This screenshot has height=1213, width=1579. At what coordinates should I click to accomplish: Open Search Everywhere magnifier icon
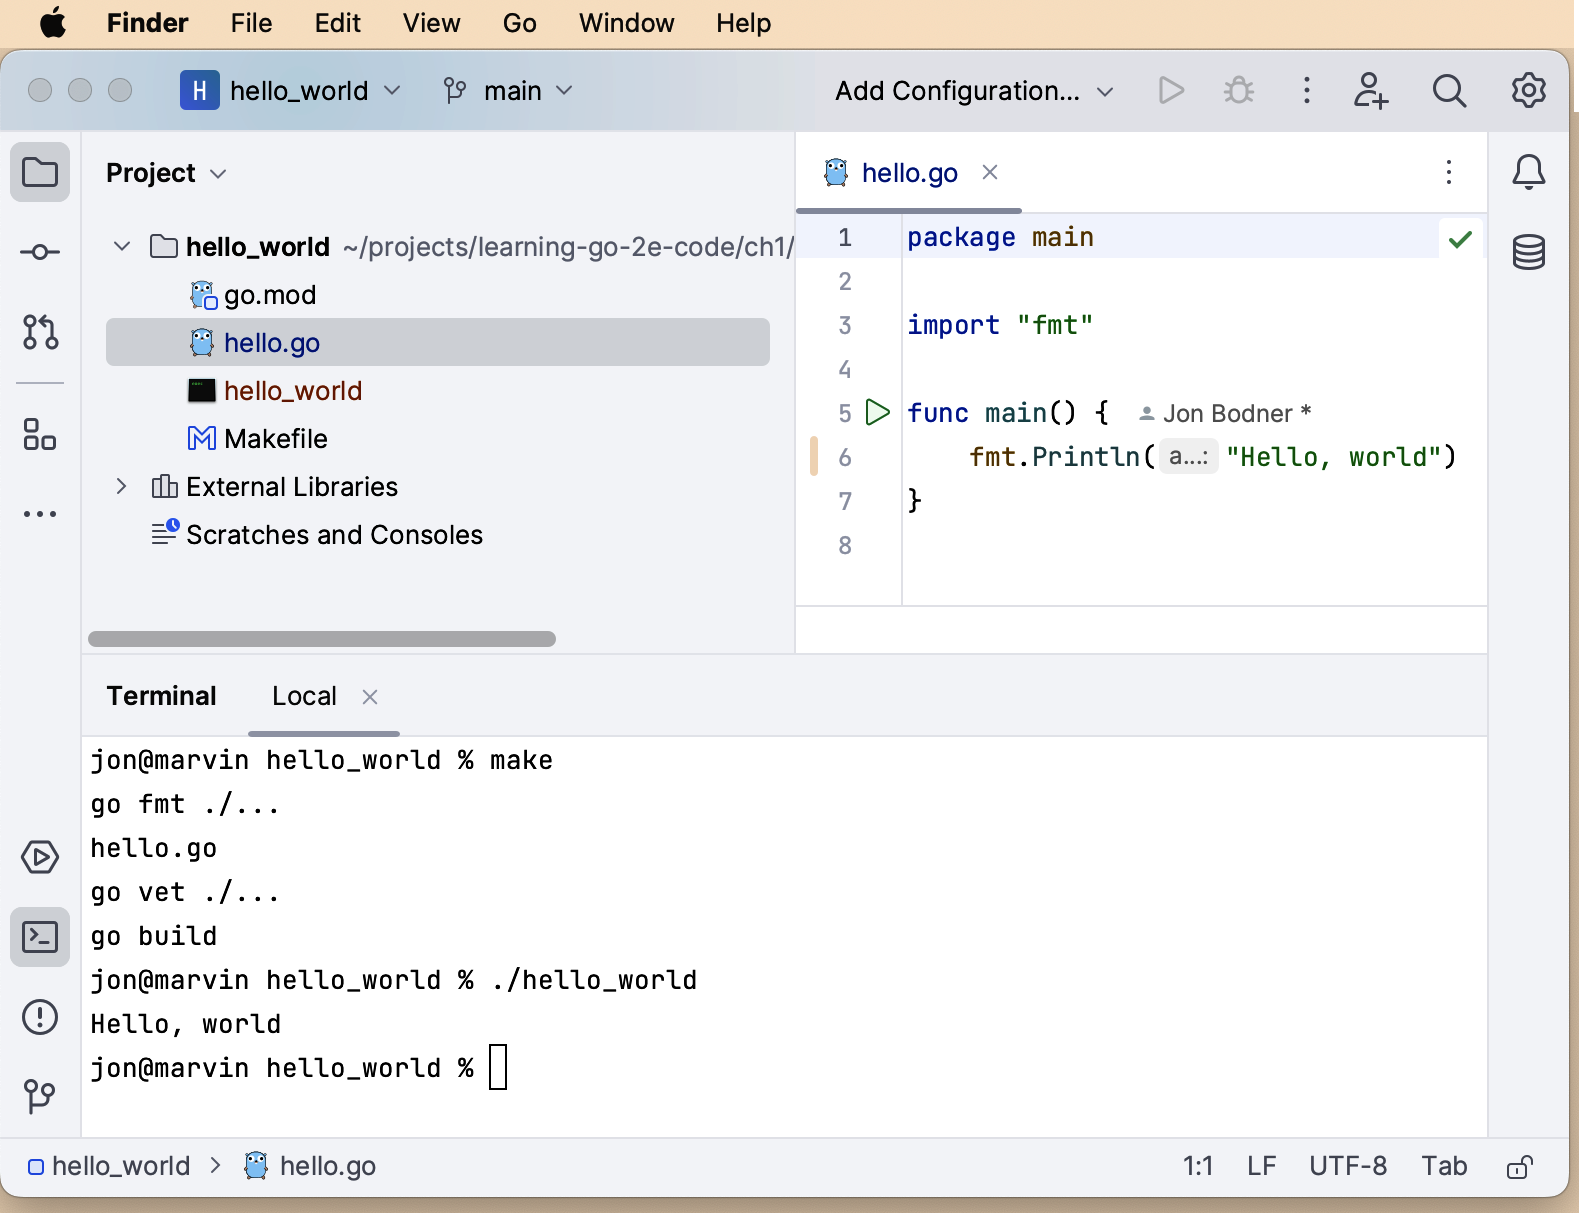[1449, 91]
